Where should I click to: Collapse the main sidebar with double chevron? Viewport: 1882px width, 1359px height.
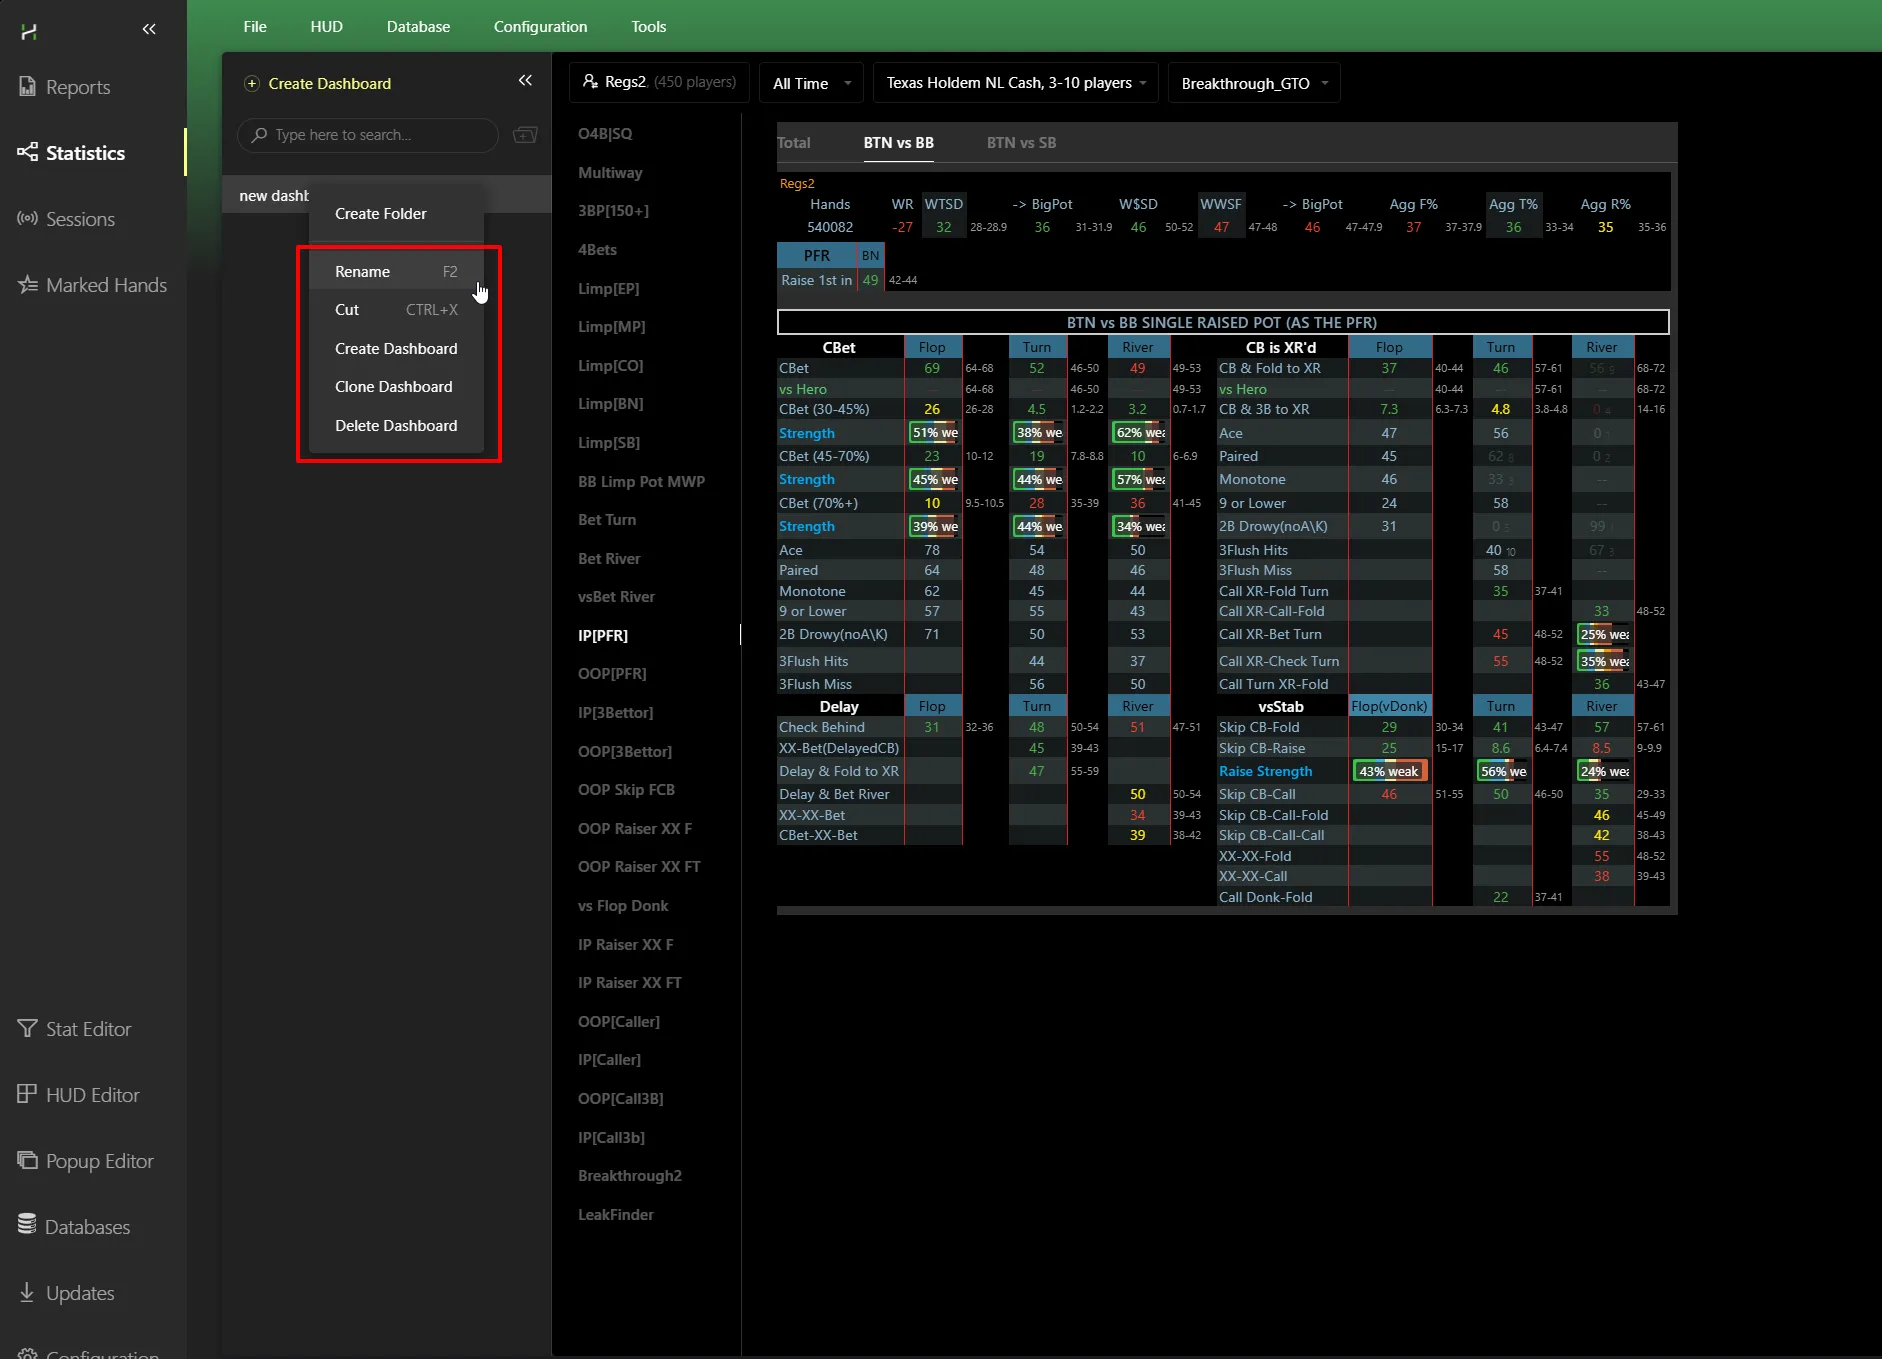coord(149,29)
